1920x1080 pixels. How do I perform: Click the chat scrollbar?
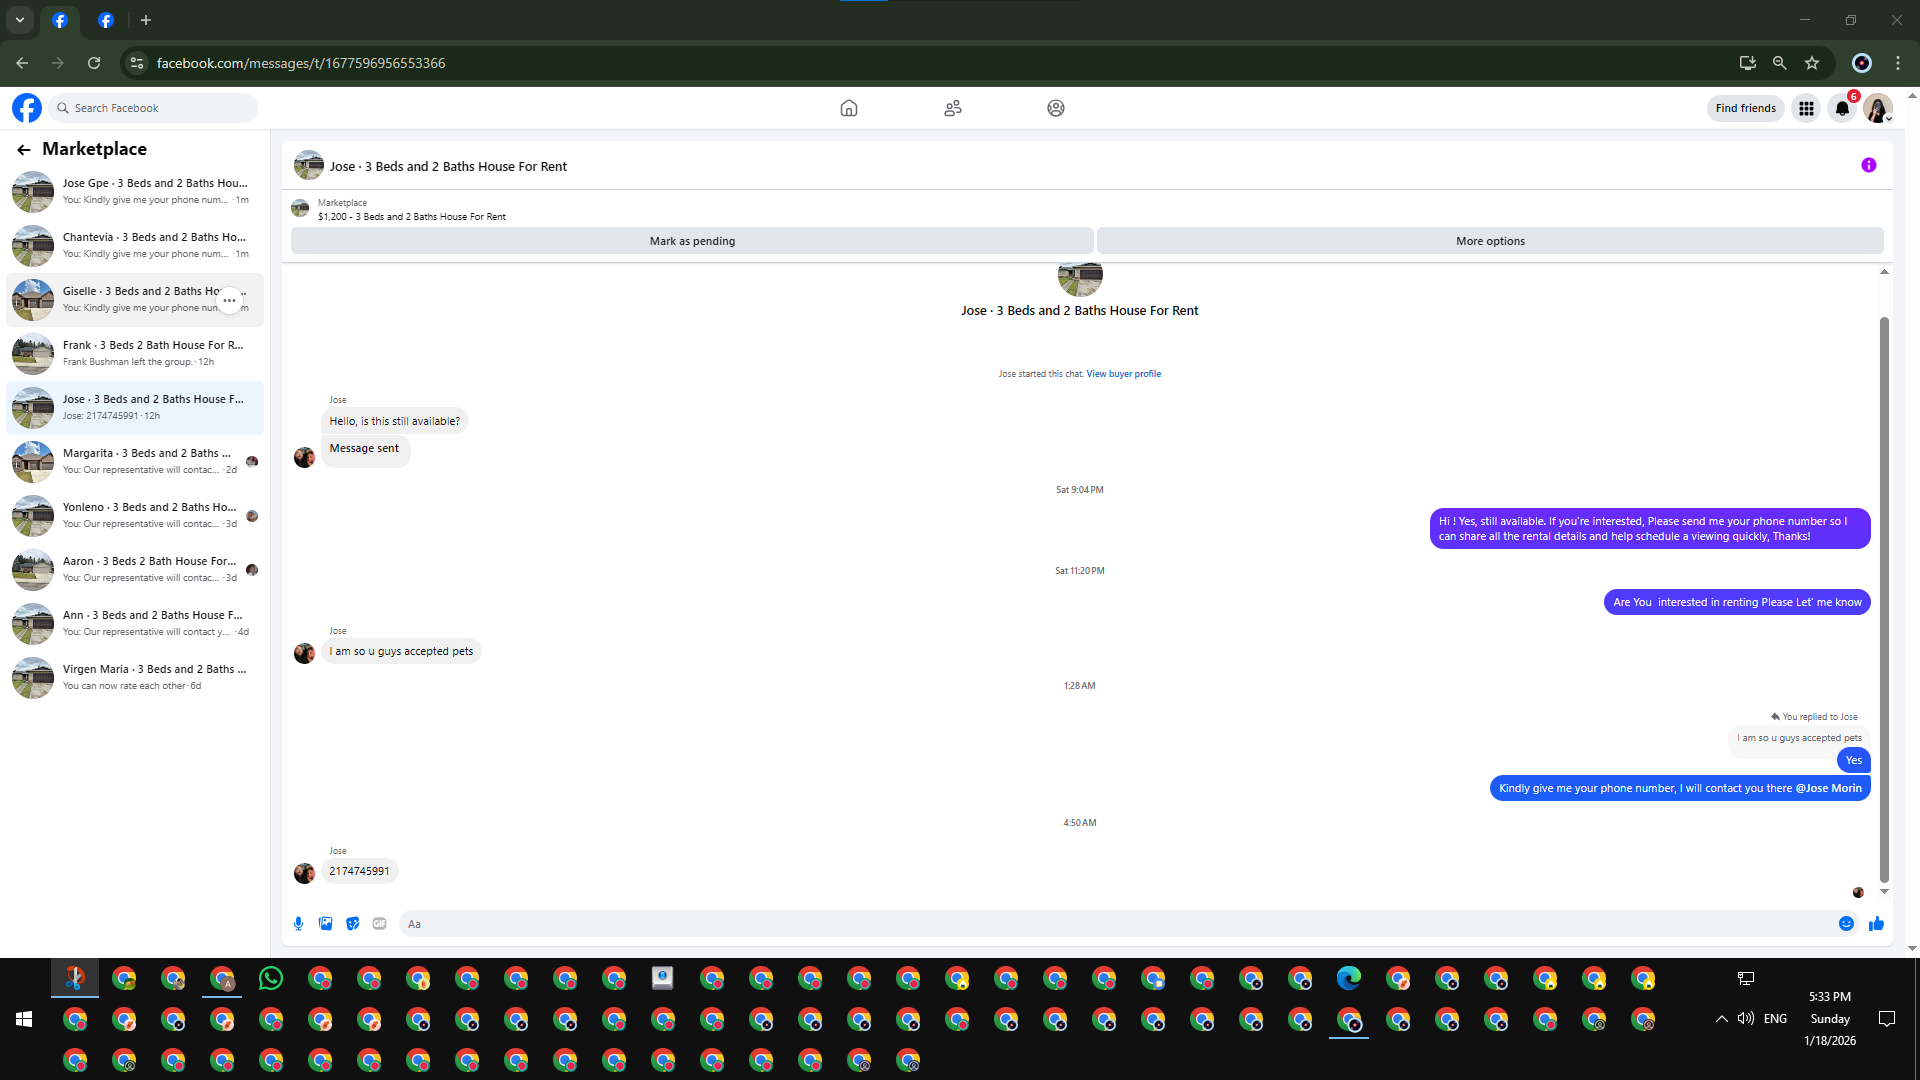tap(1884, 600)
